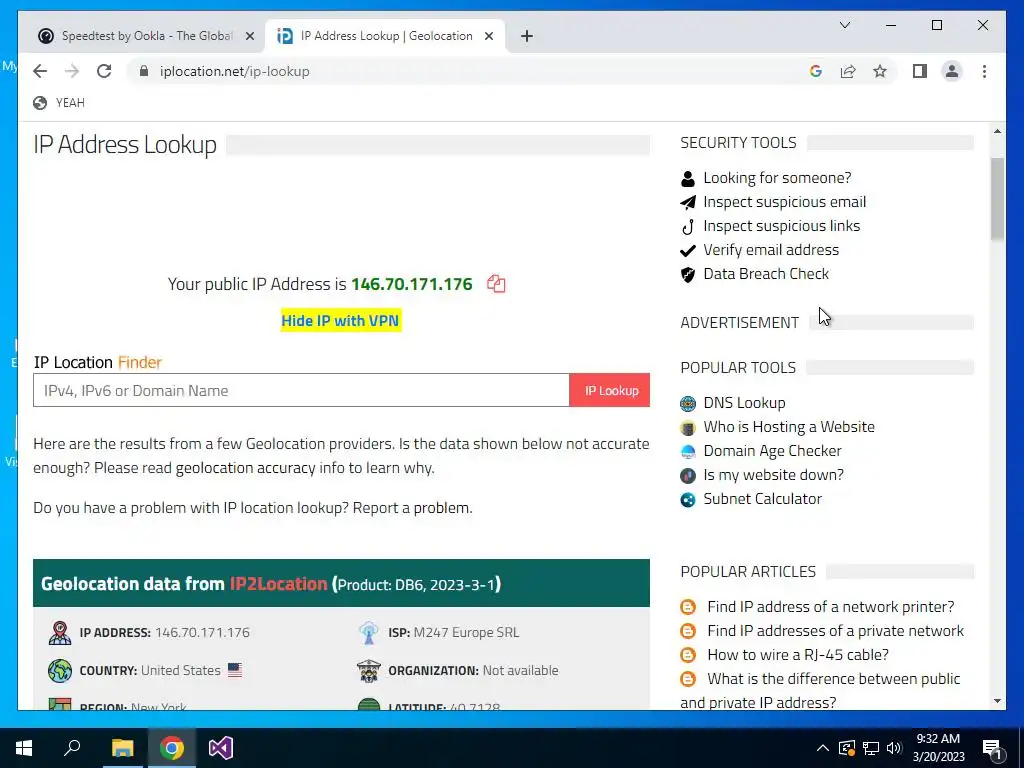Open the Windows Start menu
1024x768 pixels.
click(24, 748)
